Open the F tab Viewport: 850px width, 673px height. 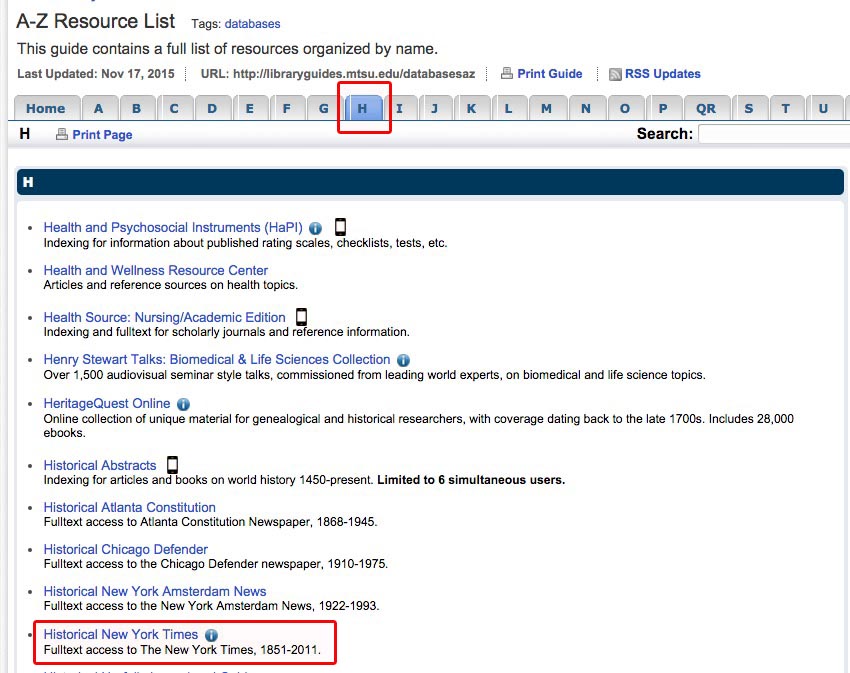(287, 108)
